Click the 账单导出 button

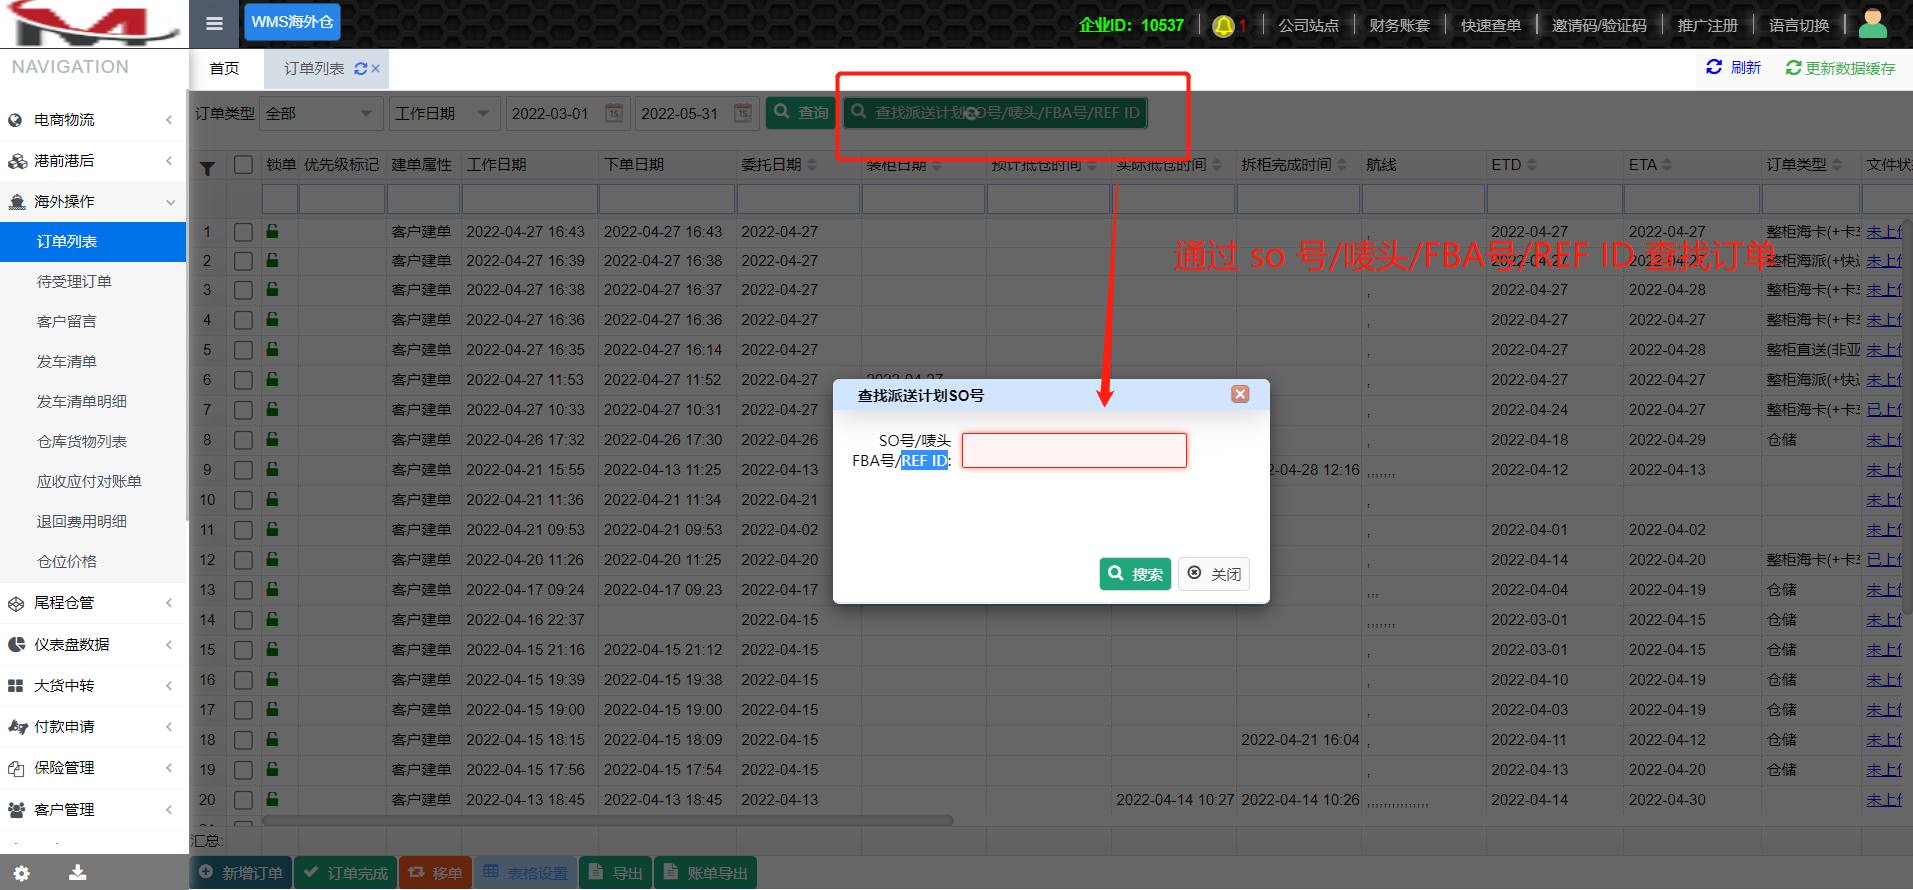click(705, 873)
